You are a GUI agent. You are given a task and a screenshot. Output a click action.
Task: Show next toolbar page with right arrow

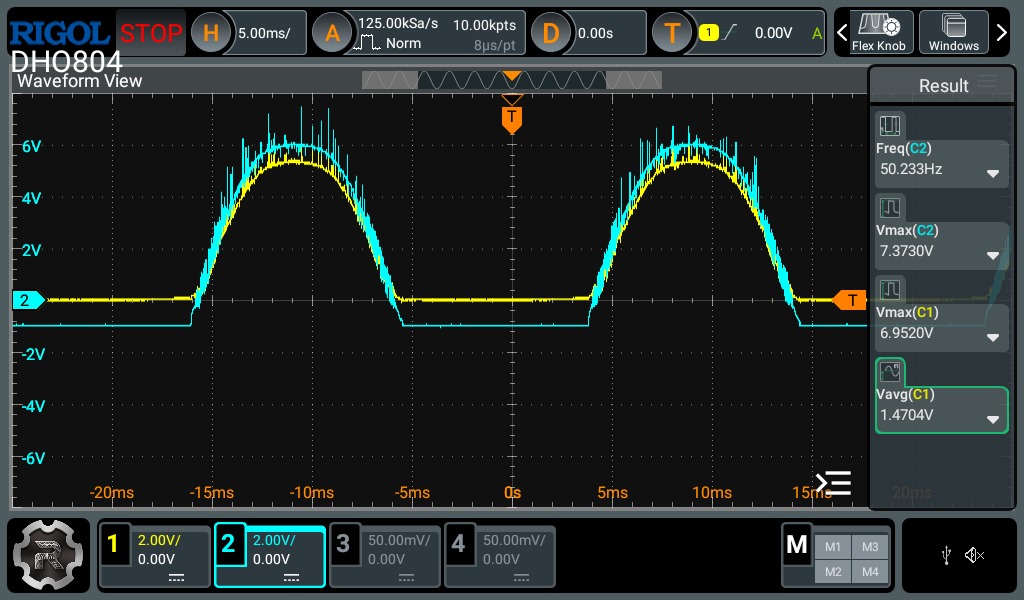(1001, 32)
